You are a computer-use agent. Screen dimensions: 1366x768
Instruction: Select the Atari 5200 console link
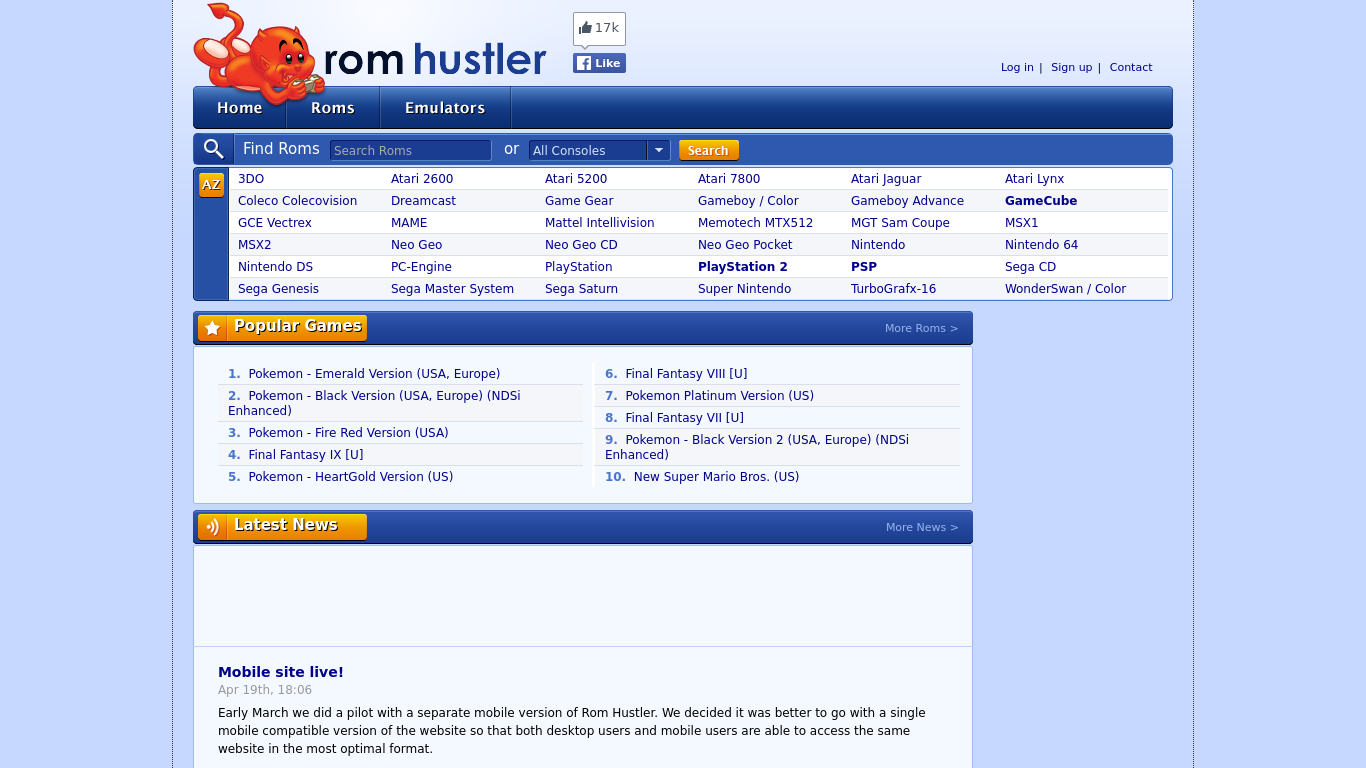click(x=576, y=179)
